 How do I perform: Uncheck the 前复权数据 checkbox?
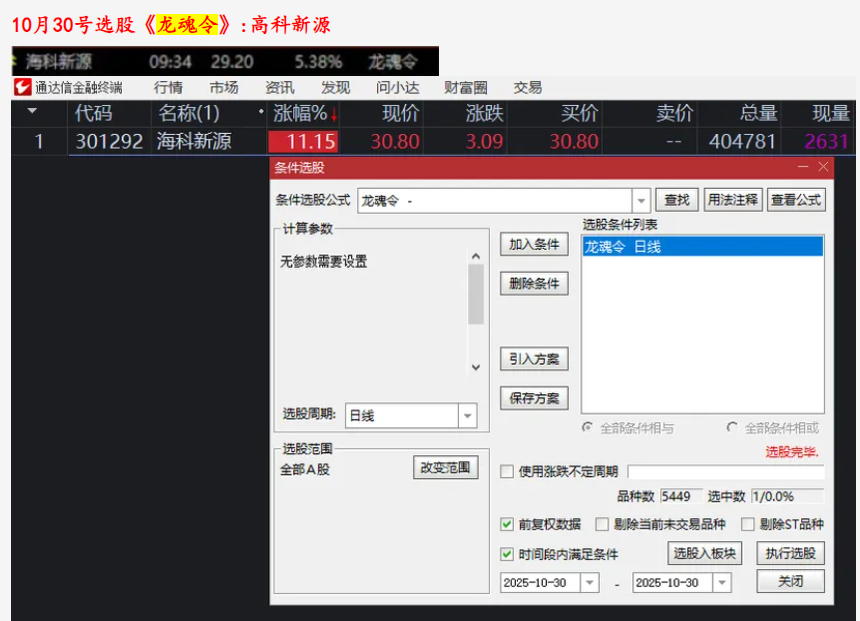tap(507, 524)
